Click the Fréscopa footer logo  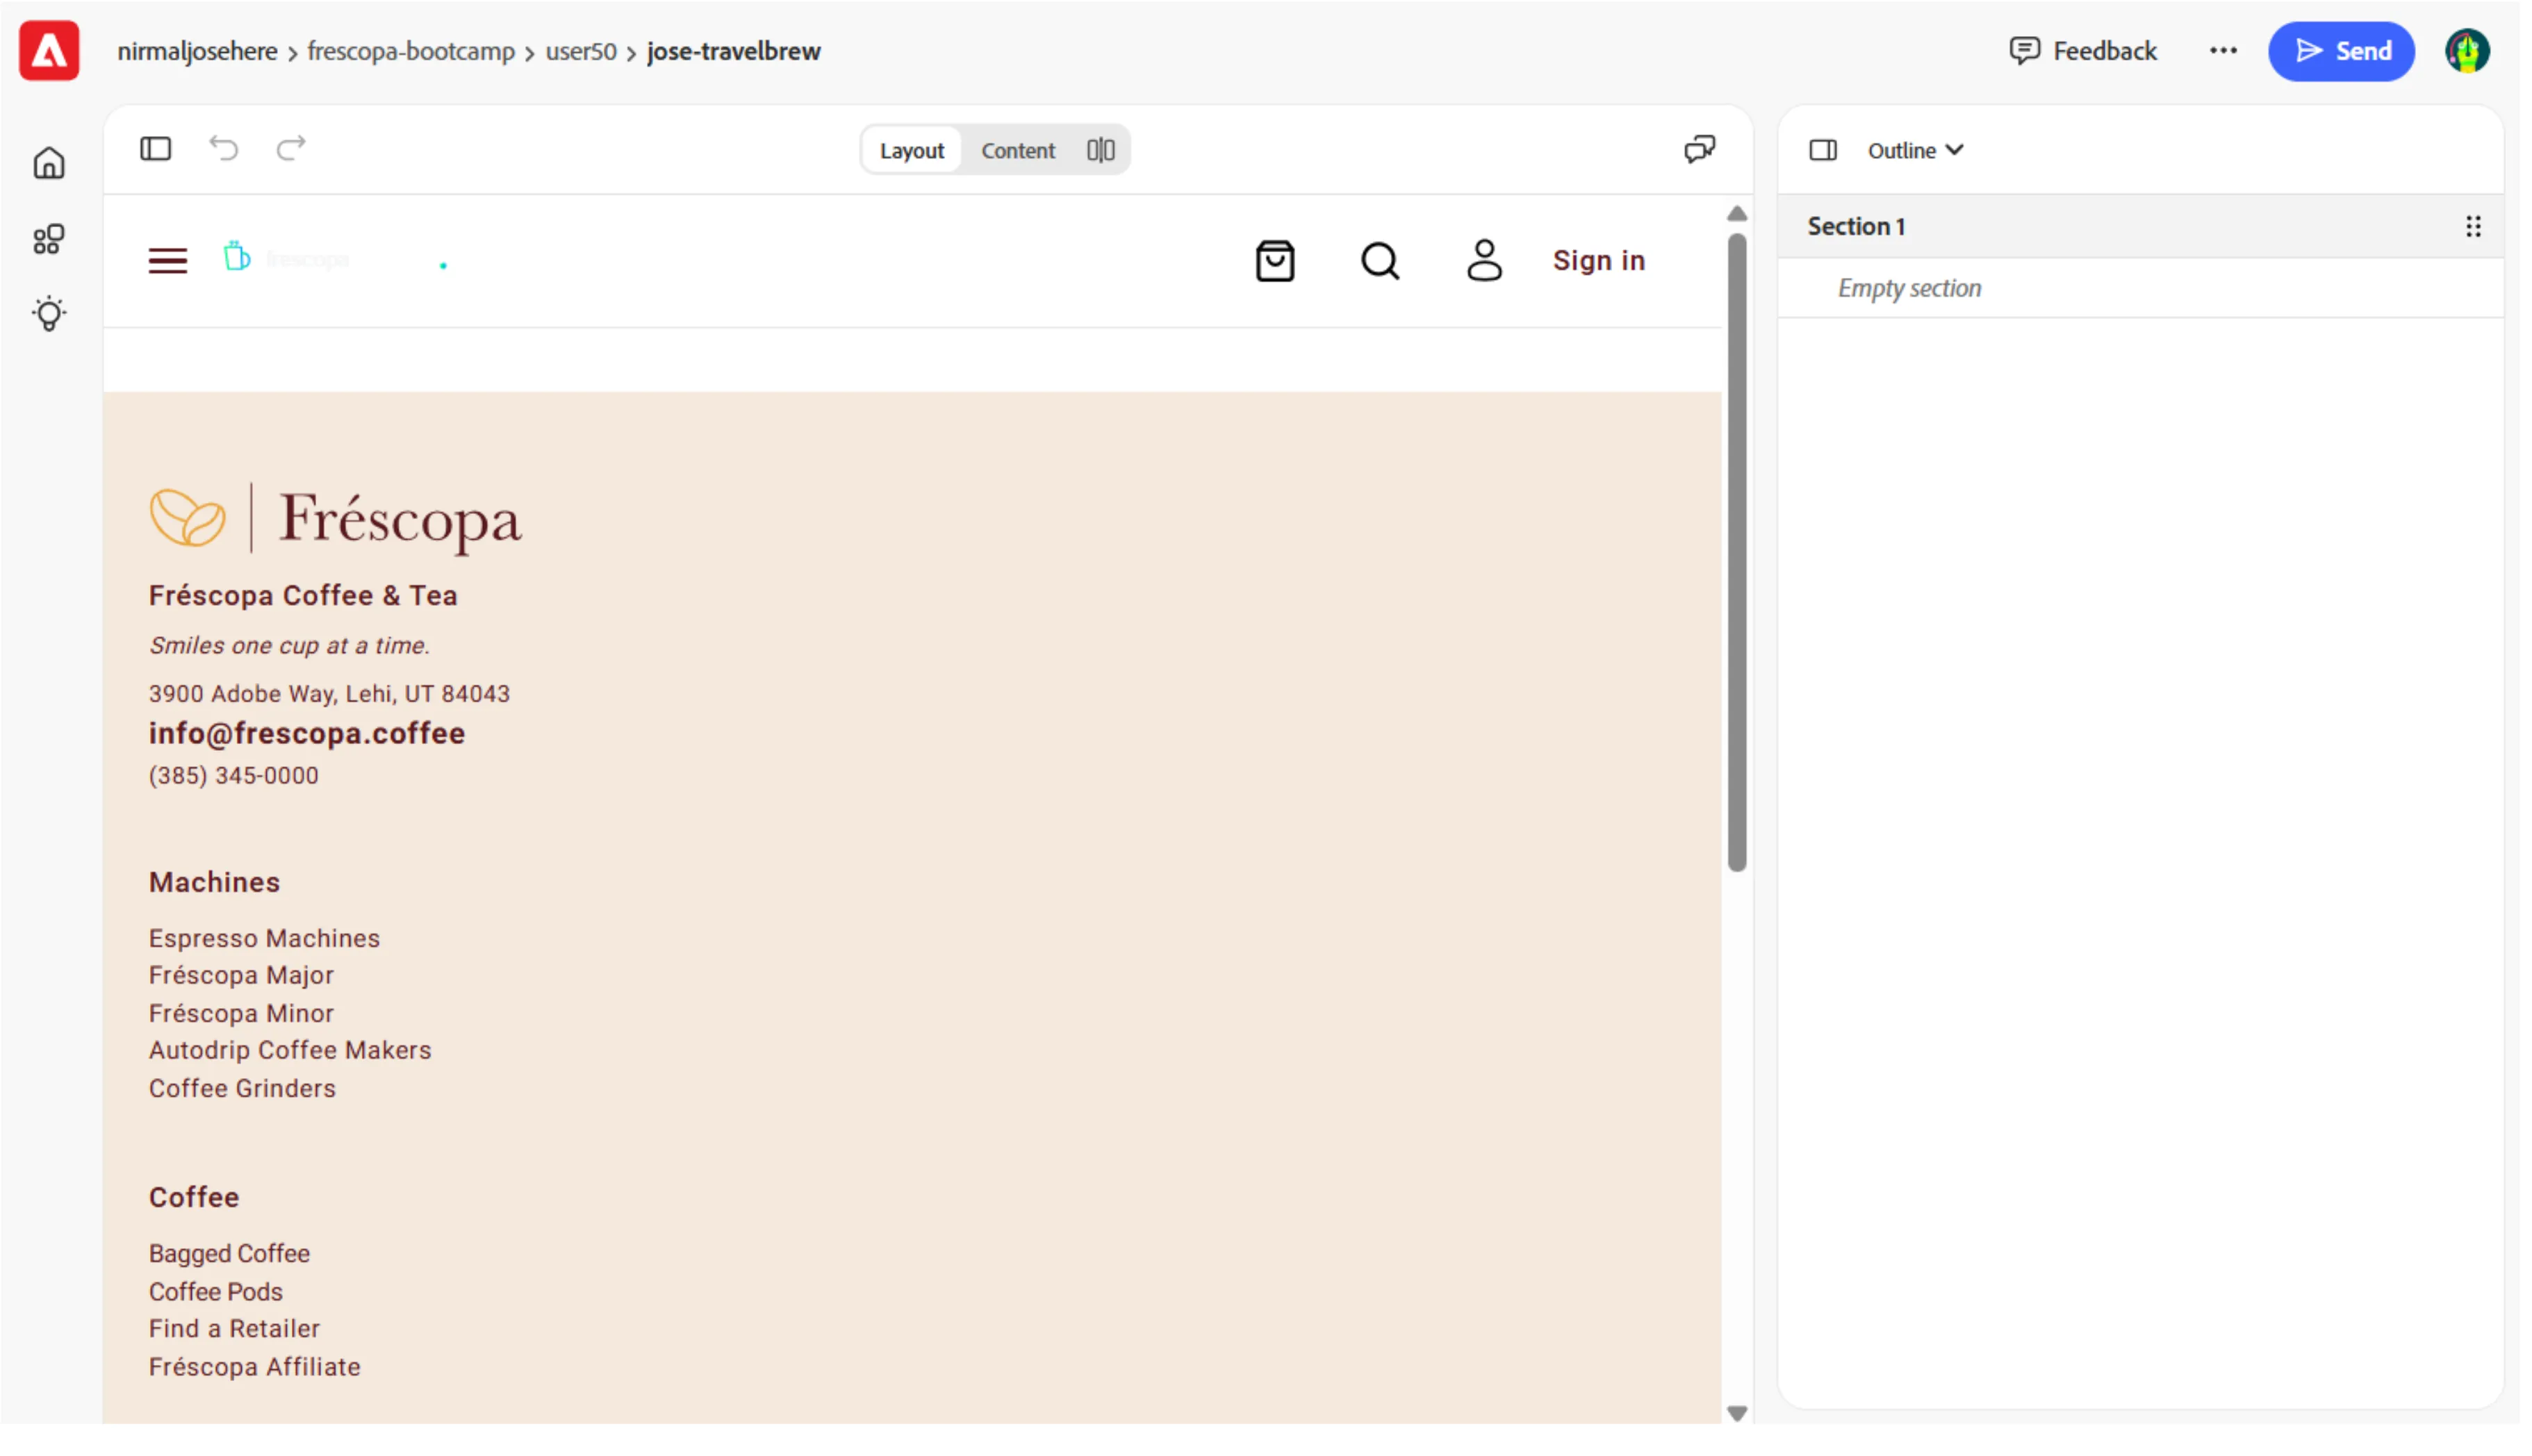tap(335, 518)
